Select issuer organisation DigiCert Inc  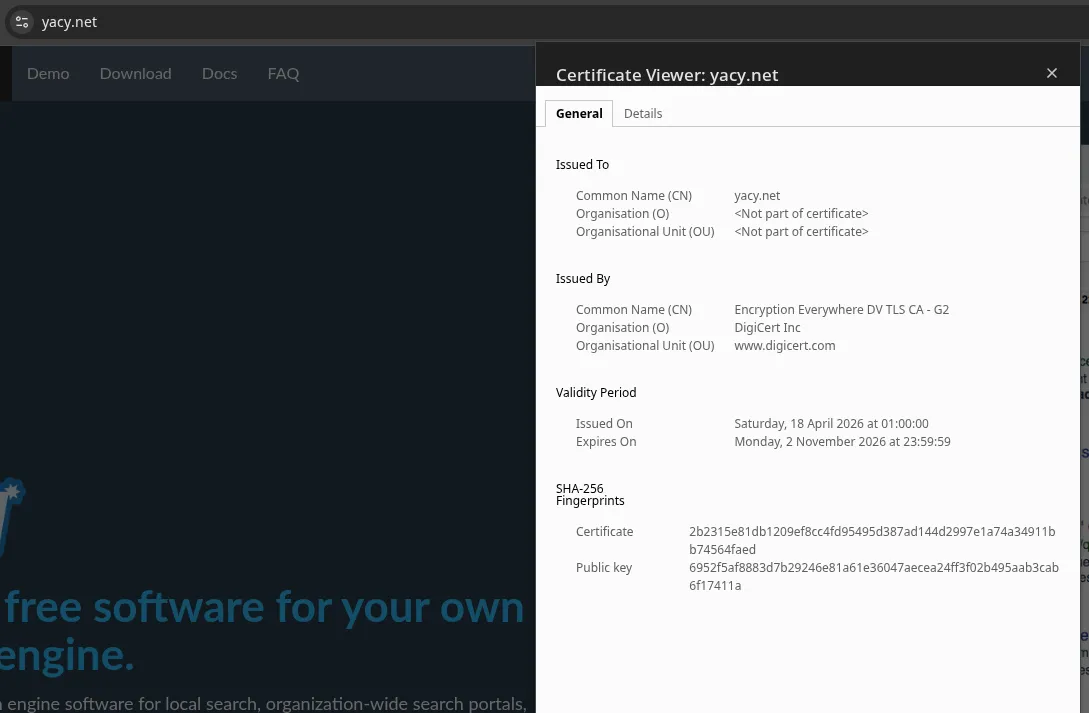click(767, 328)
